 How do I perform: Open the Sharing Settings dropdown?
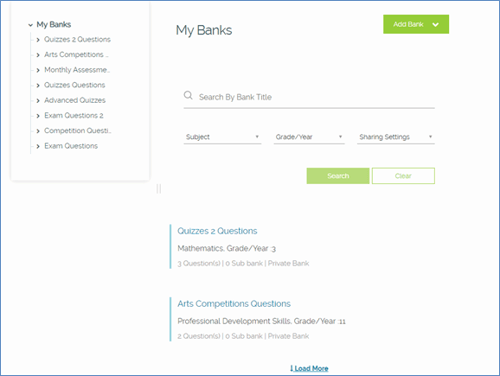(x=396, y=137)
